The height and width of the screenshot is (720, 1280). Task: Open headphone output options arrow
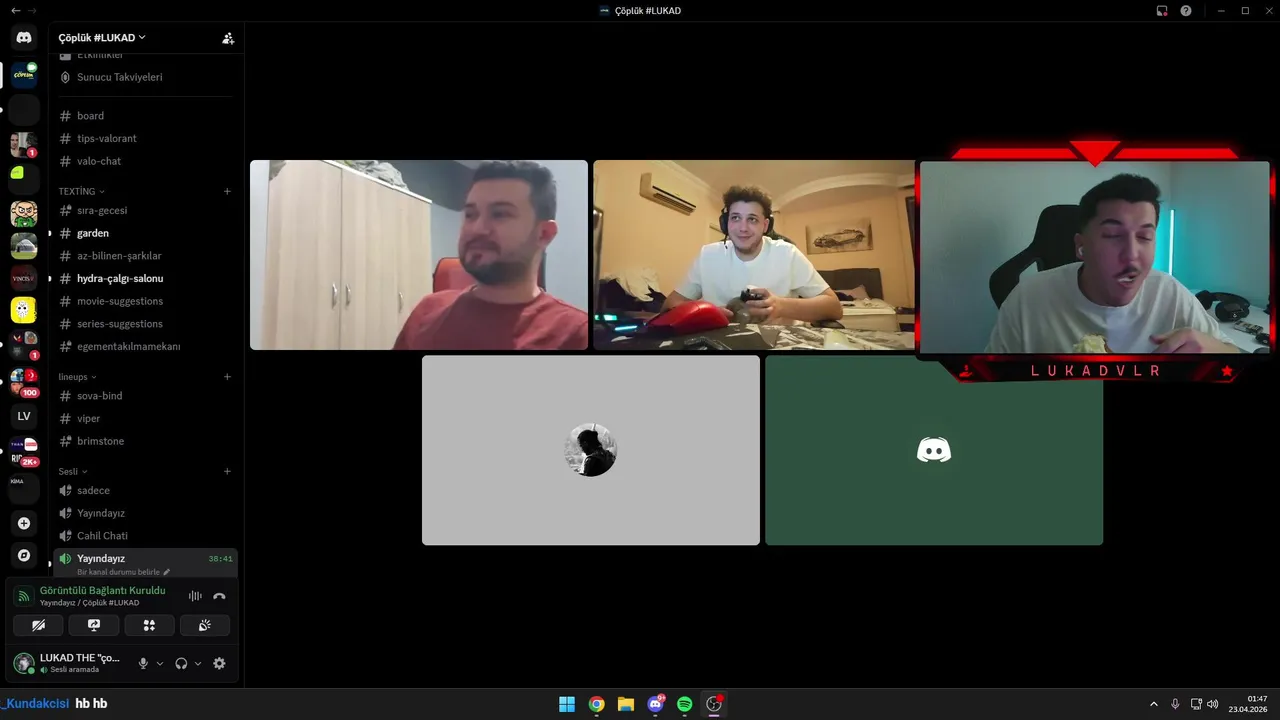click(198, 663)
